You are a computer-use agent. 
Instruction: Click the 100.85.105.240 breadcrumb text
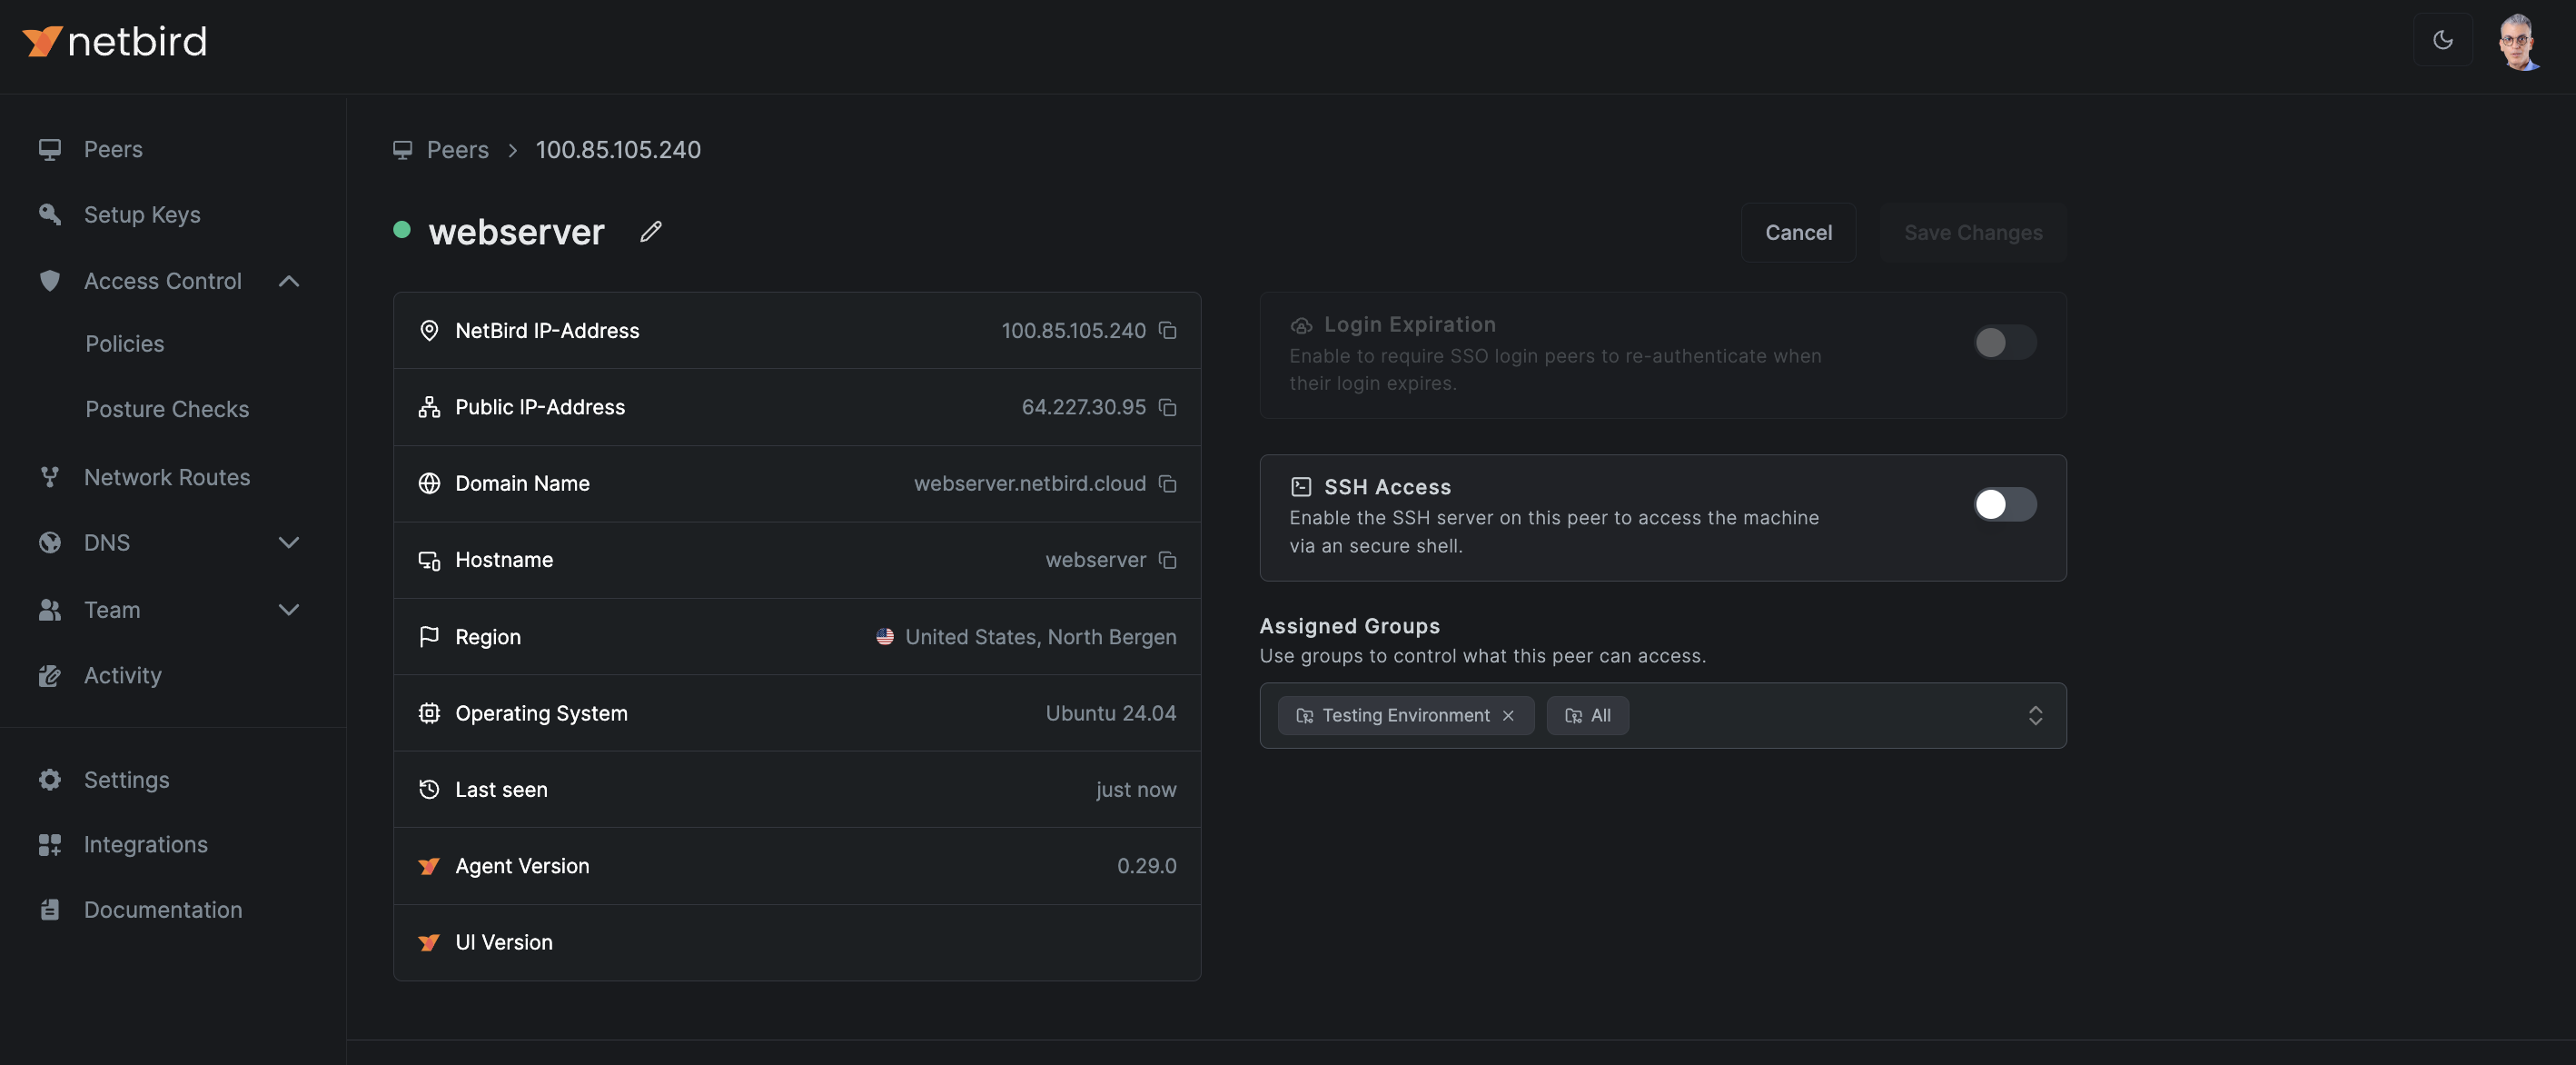[618, 150]
